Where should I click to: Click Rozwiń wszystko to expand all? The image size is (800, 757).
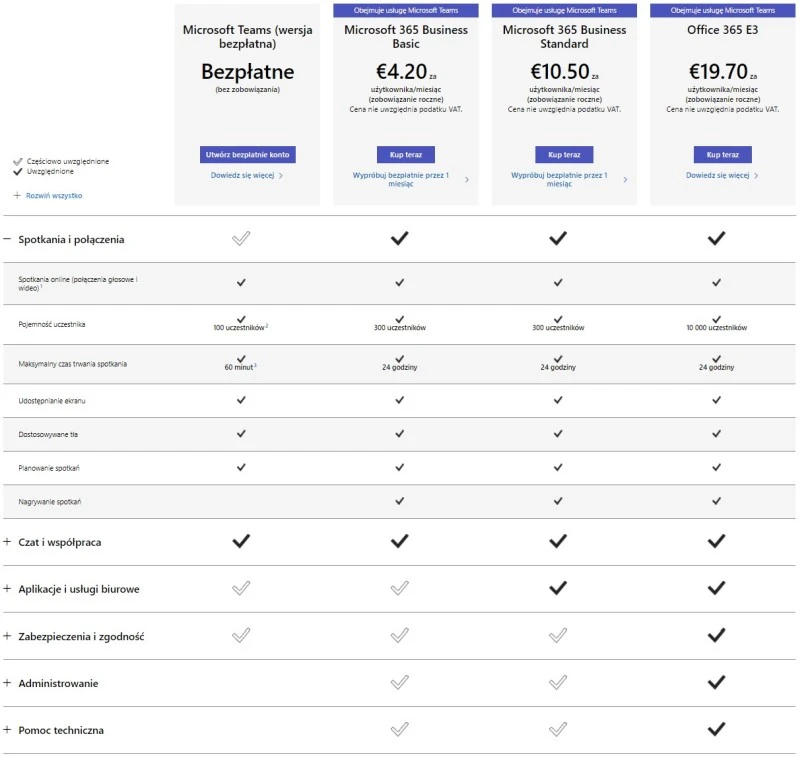[54, 195]
